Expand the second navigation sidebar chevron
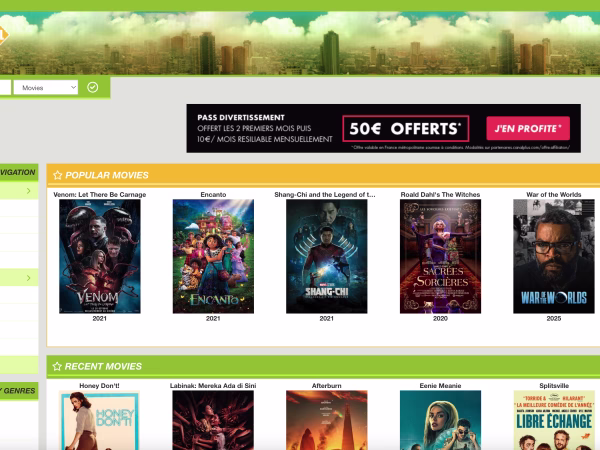 (x=28, y=277)
